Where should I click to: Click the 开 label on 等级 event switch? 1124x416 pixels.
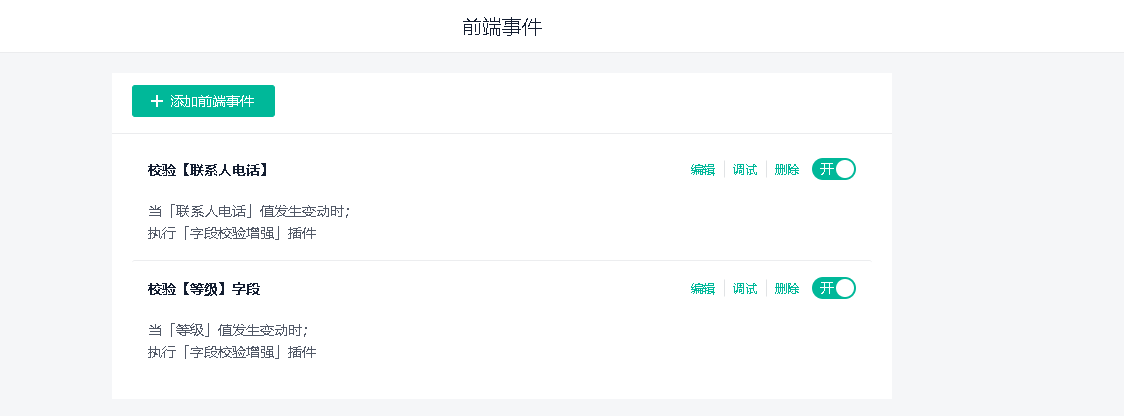pos(827,288)
